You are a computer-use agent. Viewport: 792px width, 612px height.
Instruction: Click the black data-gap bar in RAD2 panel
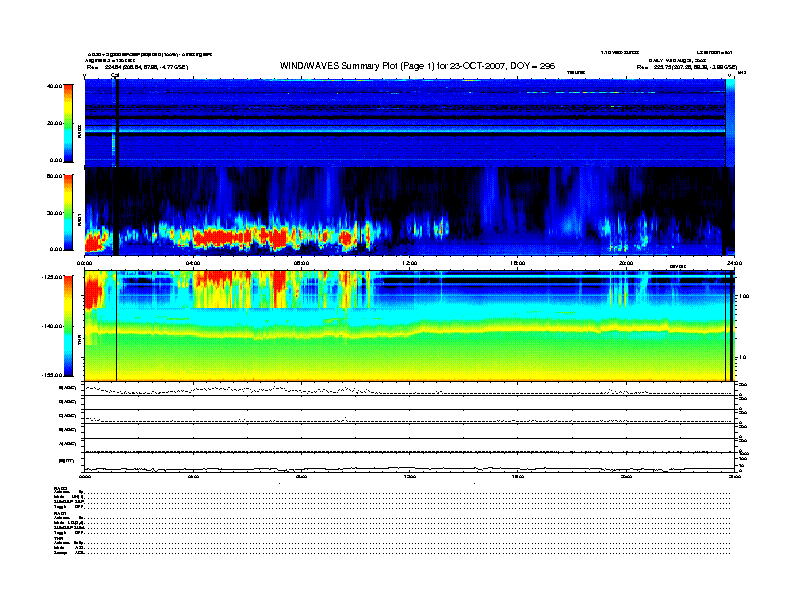(x=117, y=123)
